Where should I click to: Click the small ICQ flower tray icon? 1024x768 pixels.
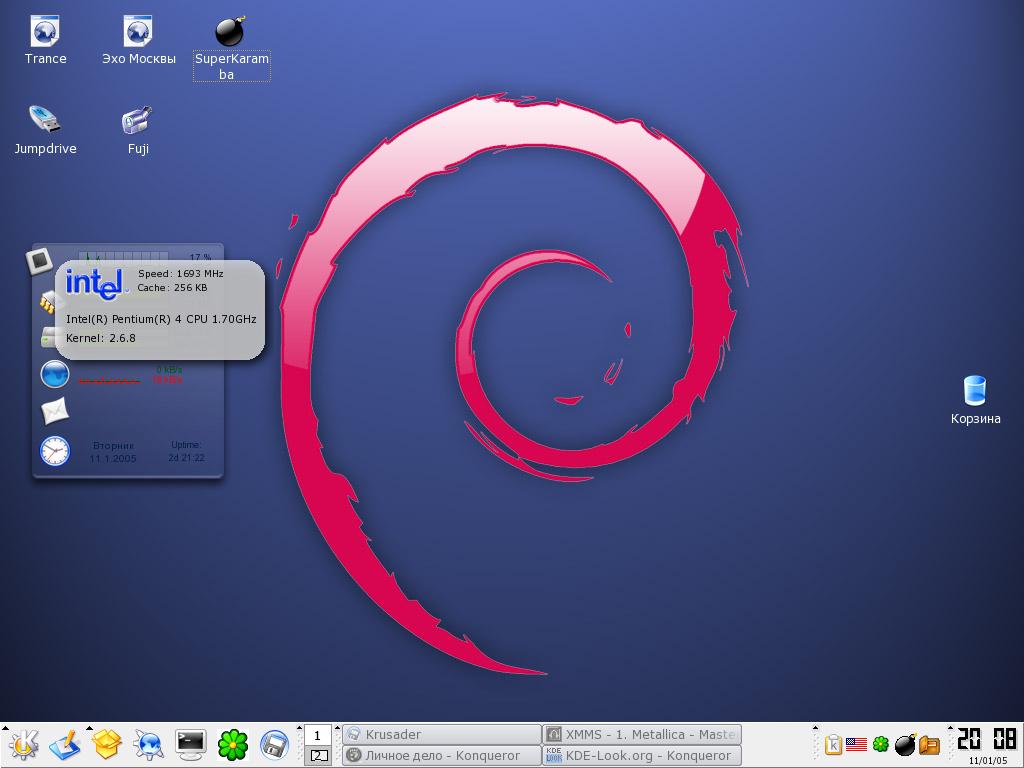pyautogui.click(x=880, y=744)
